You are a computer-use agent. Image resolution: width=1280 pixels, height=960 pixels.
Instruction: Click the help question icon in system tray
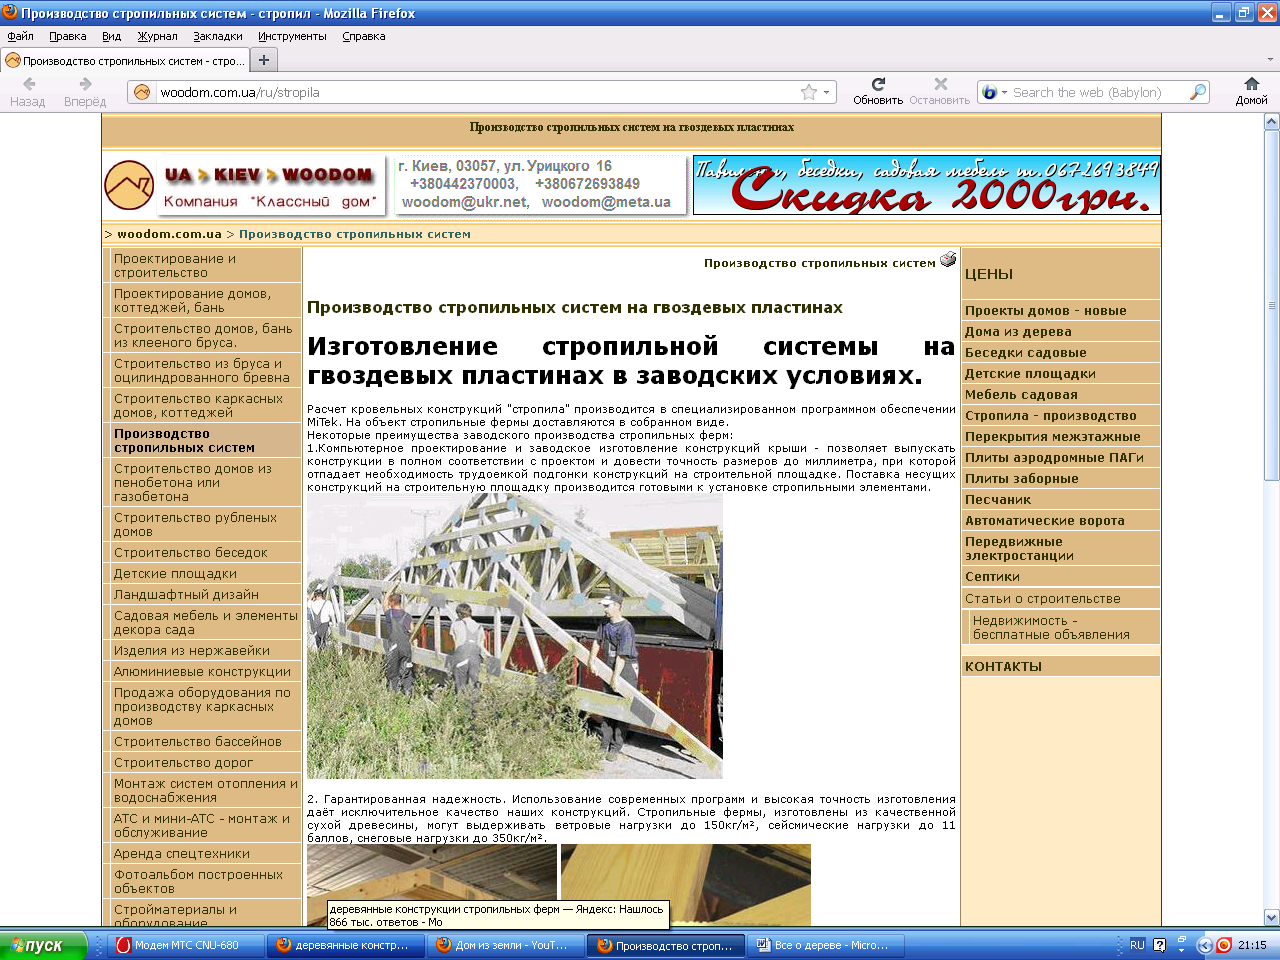(1160, 945)
